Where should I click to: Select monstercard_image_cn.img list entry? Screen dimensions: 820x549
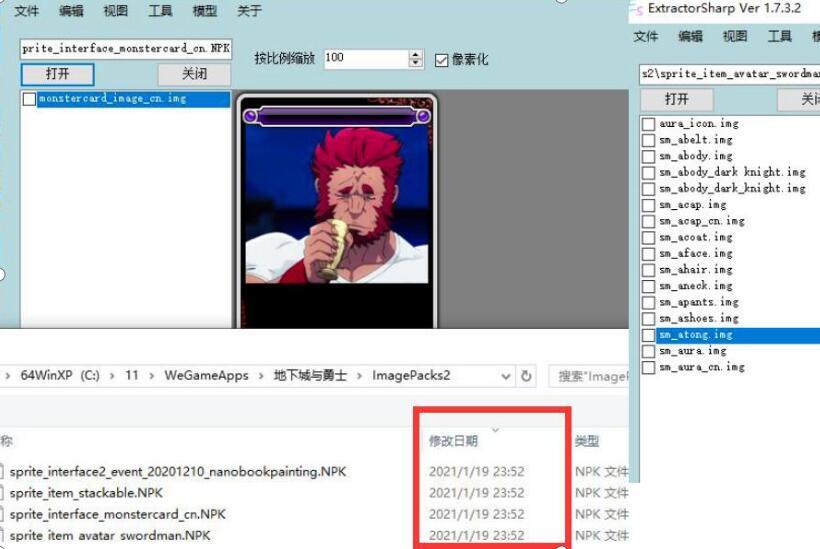(133, 99)
